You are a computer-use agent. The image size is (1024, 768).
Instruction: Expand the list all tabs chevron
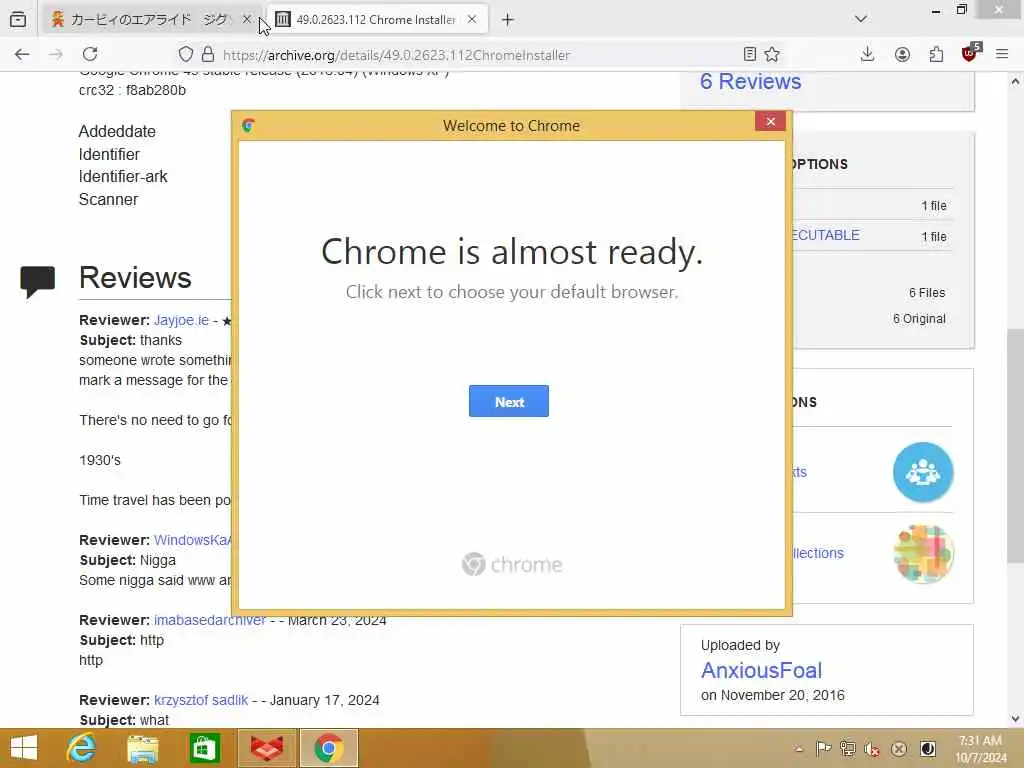[861, 19]
